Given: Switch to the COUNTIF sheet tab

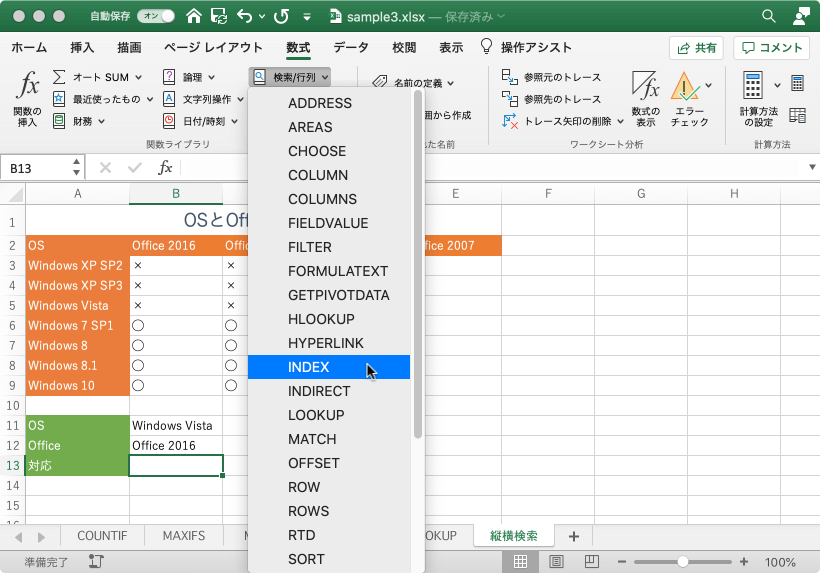Looking at the screenshot, I should click(x=102, y=536).
